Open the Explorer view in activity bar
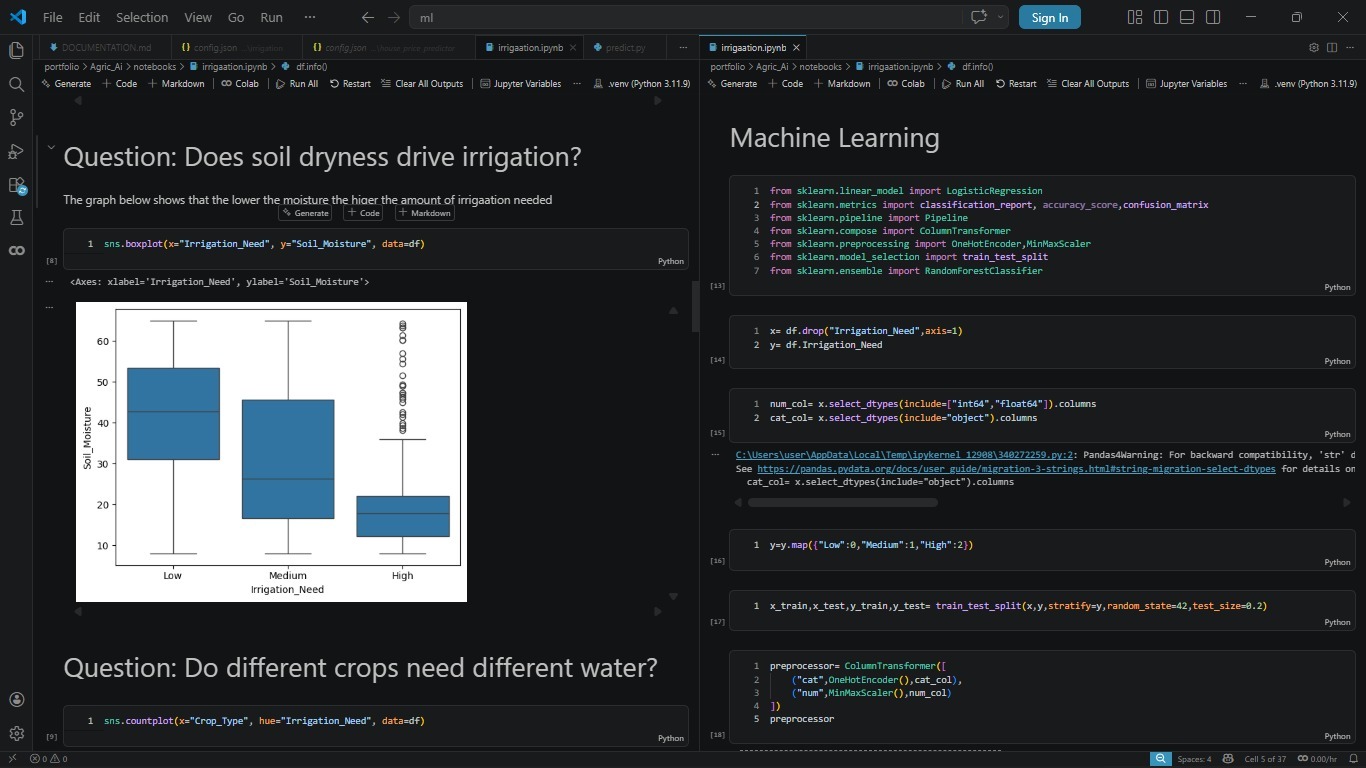 pos(16,50)
